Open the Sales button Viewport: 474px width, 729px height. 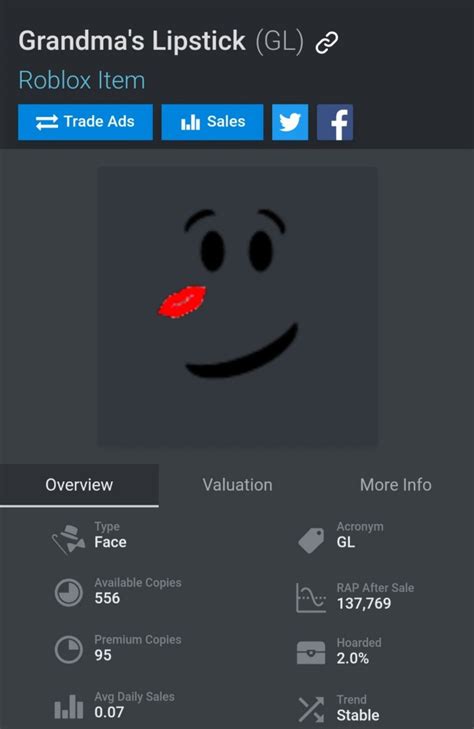(x=212, y=122)
